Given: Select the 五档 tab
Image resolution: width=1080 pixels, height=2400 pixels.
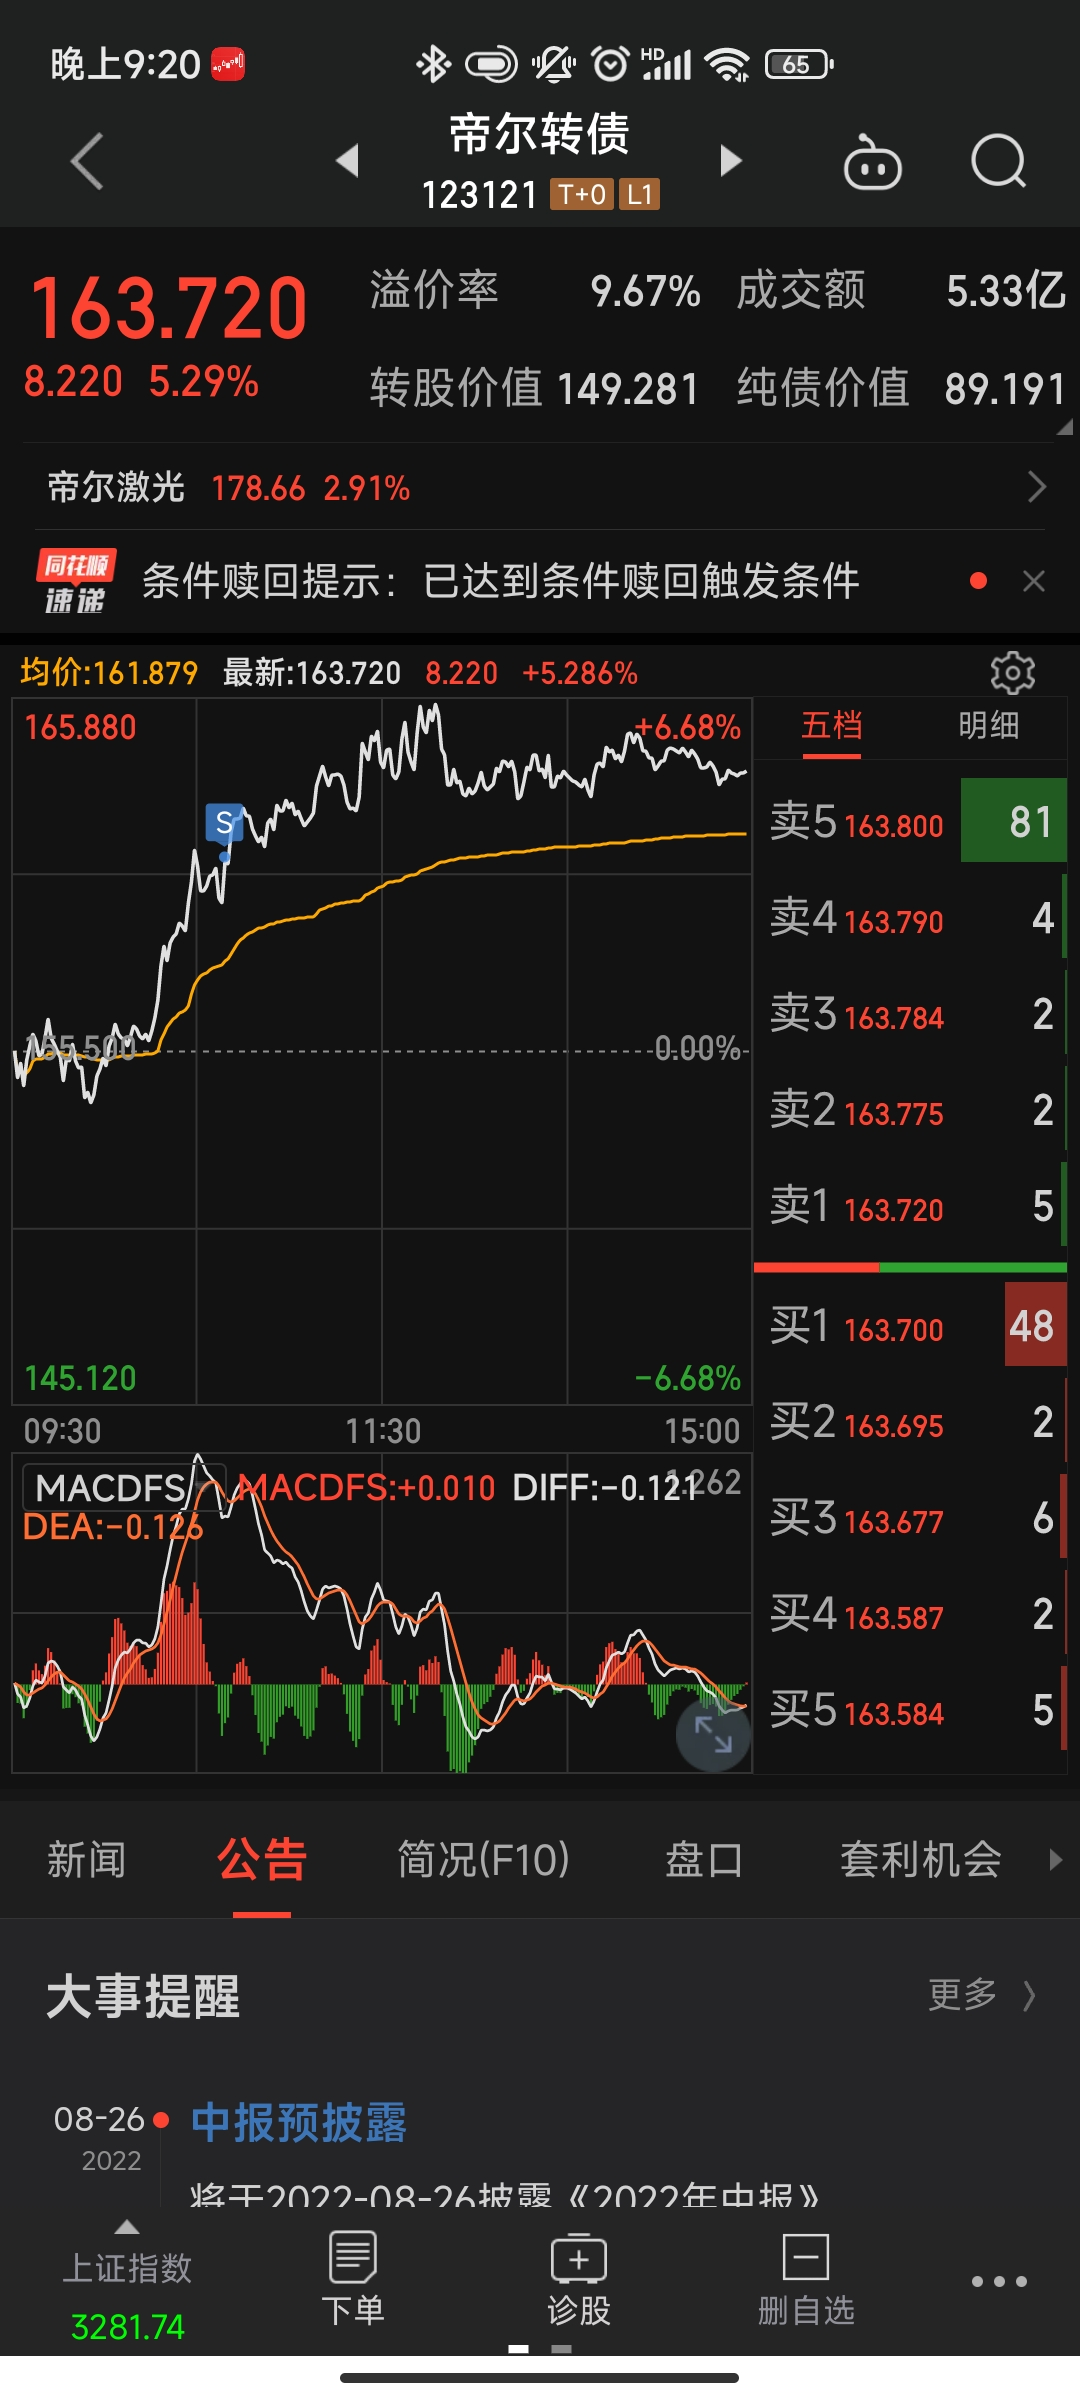Looking at the screenshot, I should 831,726.
